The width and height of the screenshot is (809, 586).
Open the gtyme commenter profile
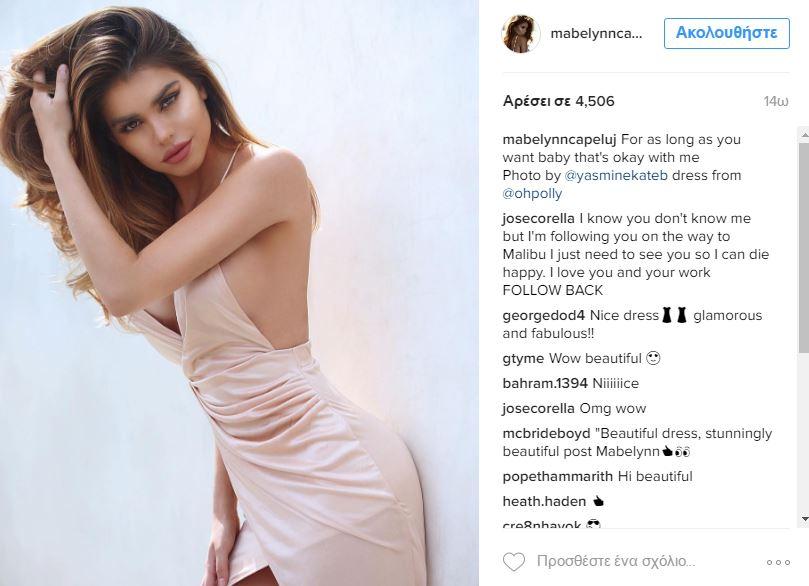tap(523, 359)
